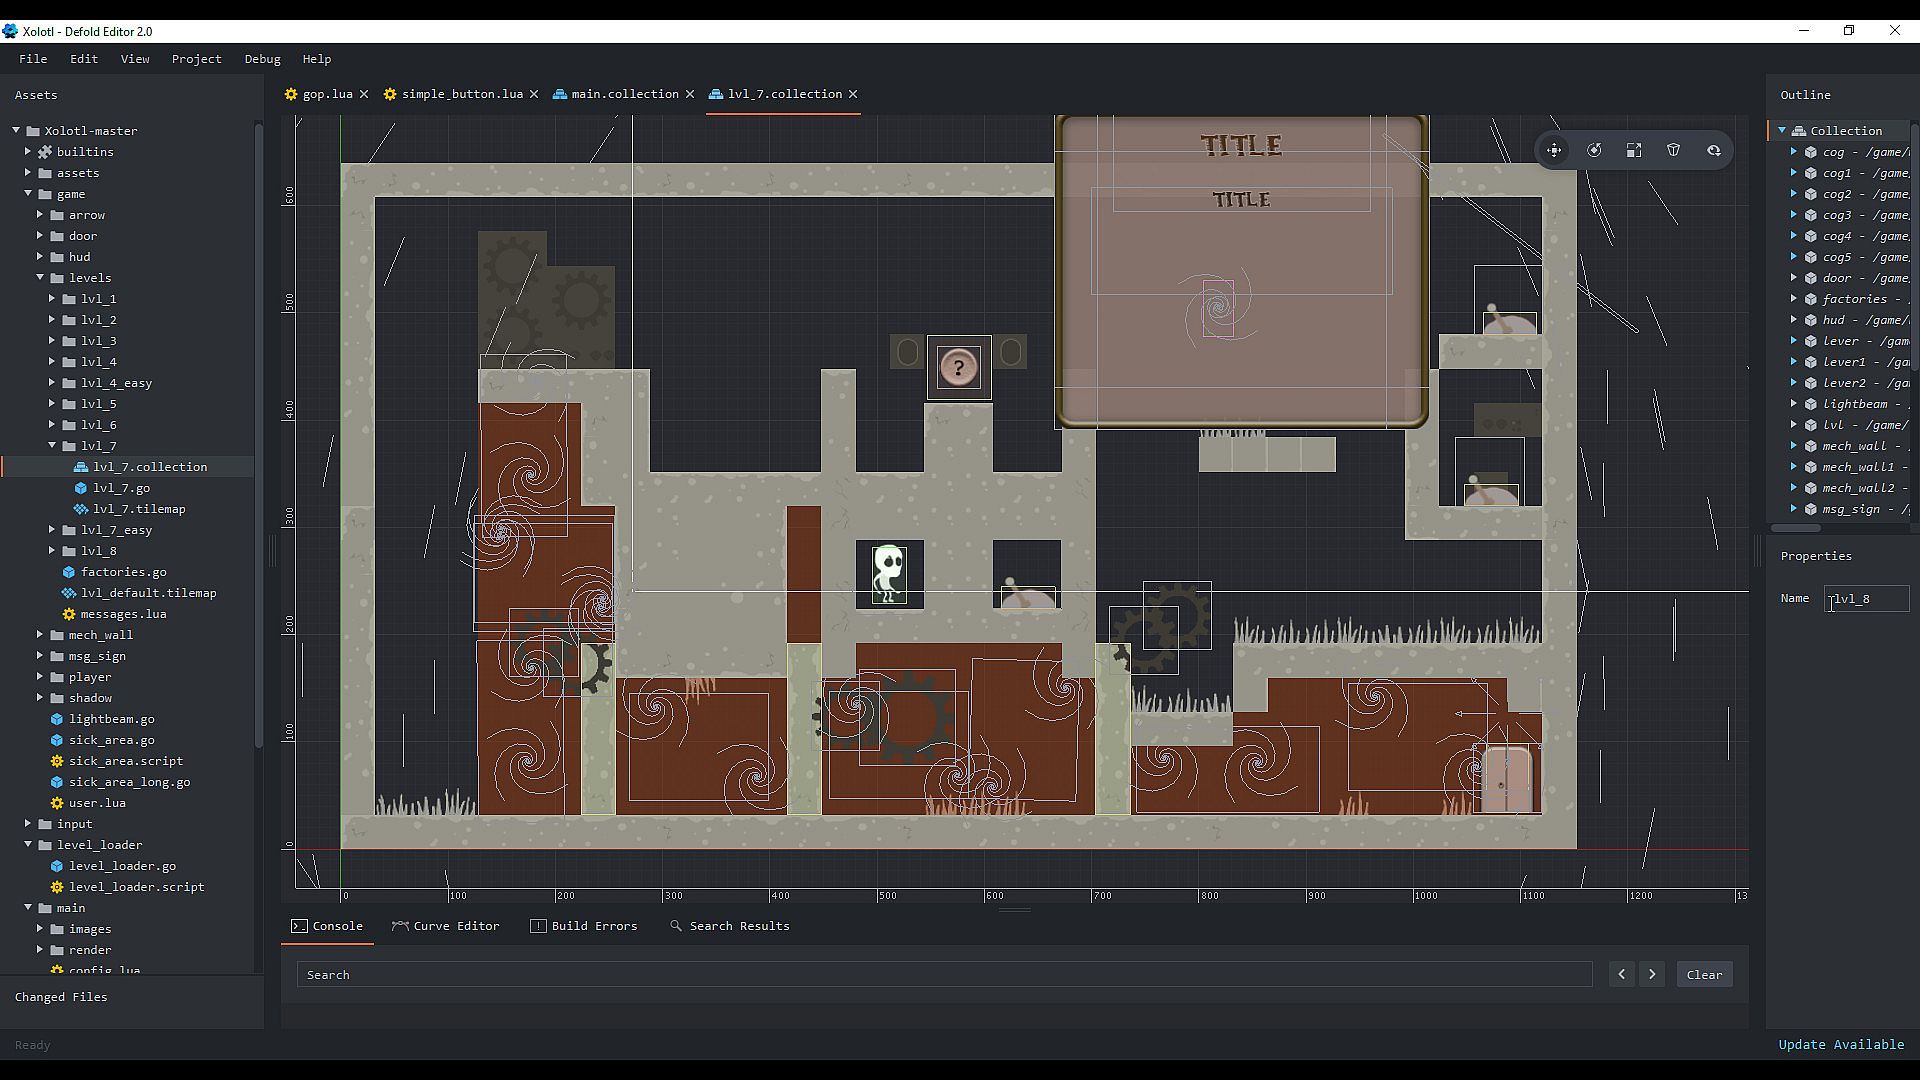Open the Debug menu
The height and width of the screenshot is (1080, 1920).
point(262,59)
